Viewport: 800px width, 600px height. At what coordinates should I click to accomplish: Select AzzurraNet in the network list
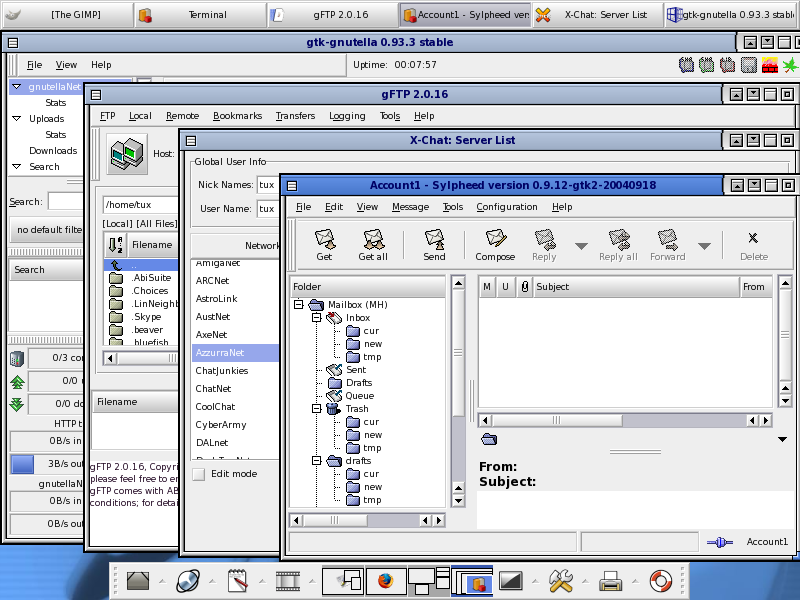click(x=220, y=353)
